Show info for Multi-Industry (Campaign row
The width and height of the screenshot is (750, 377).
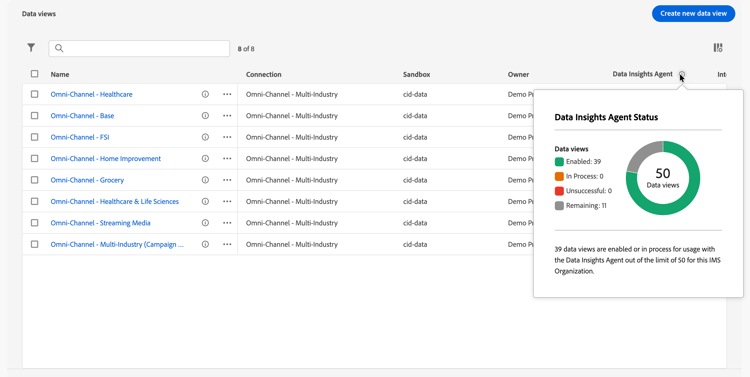click(x=205, y=244)
